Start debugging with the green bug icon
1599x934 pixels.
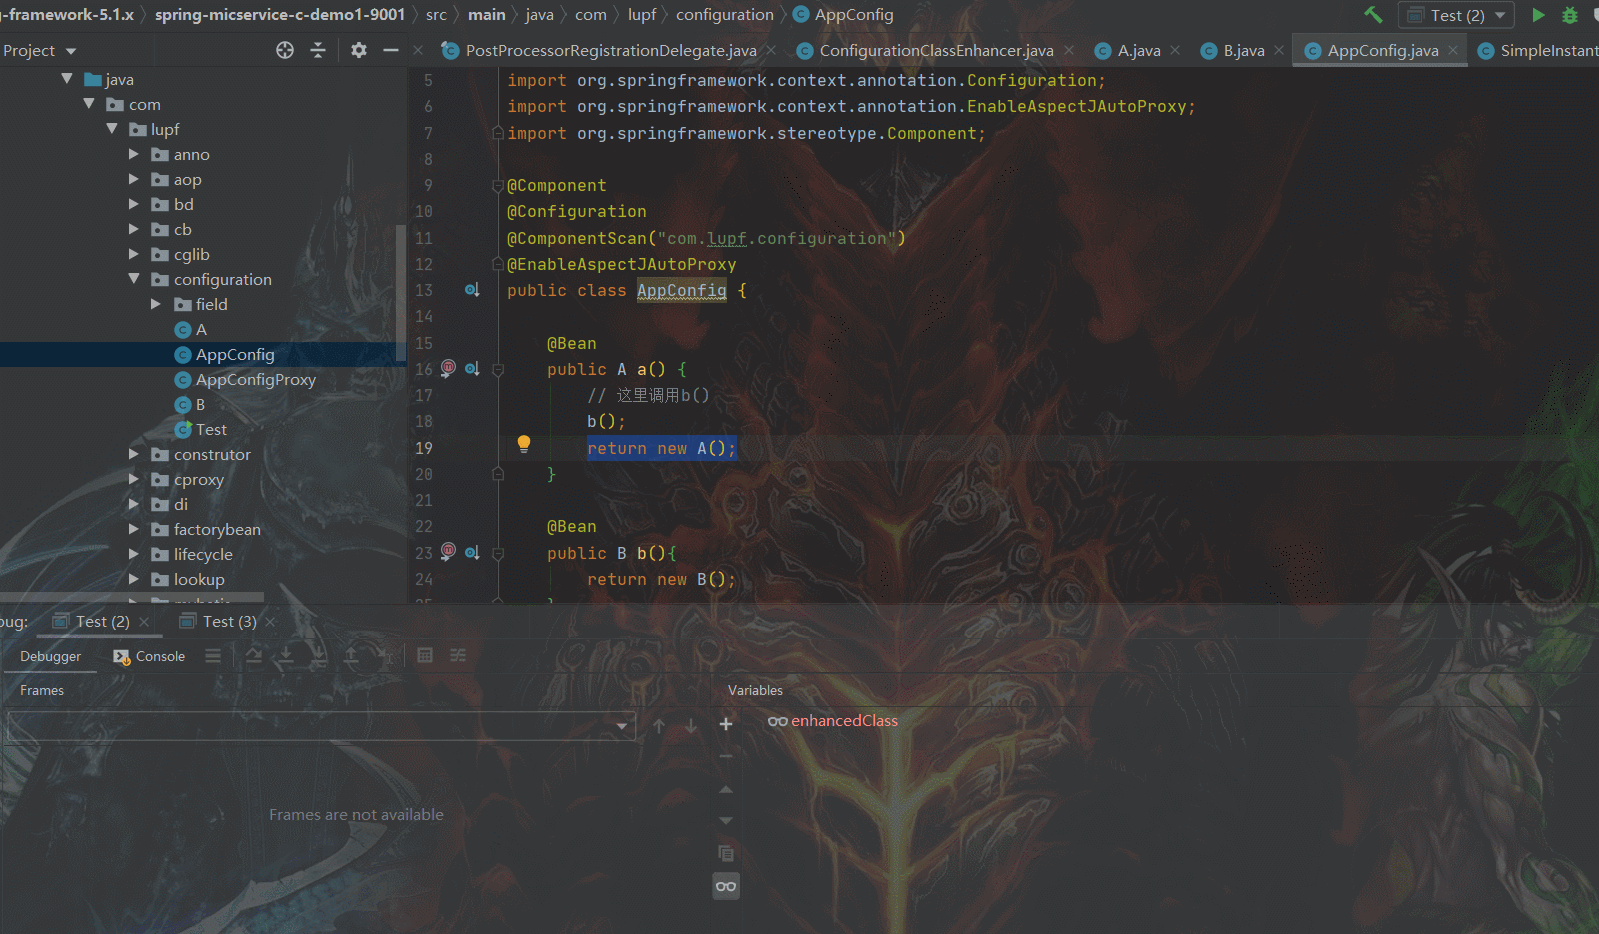[1570, 15]
